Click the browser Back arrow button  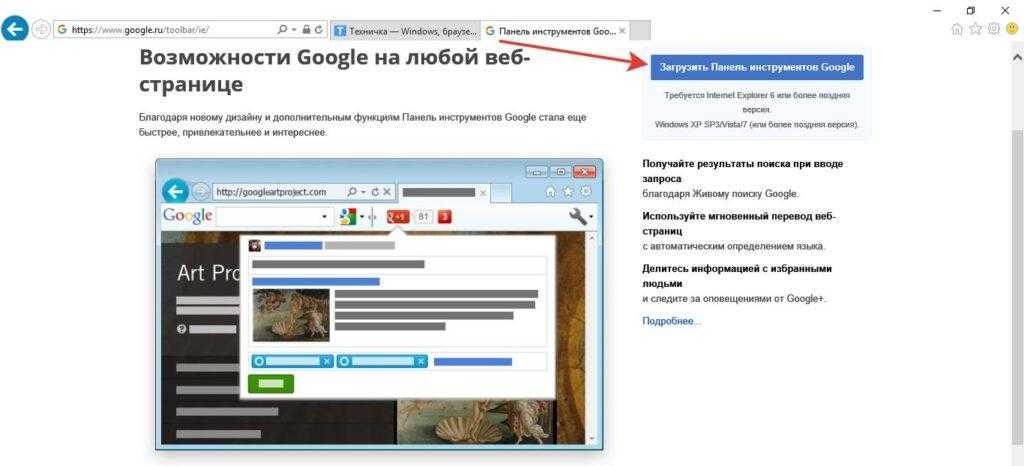14,29
